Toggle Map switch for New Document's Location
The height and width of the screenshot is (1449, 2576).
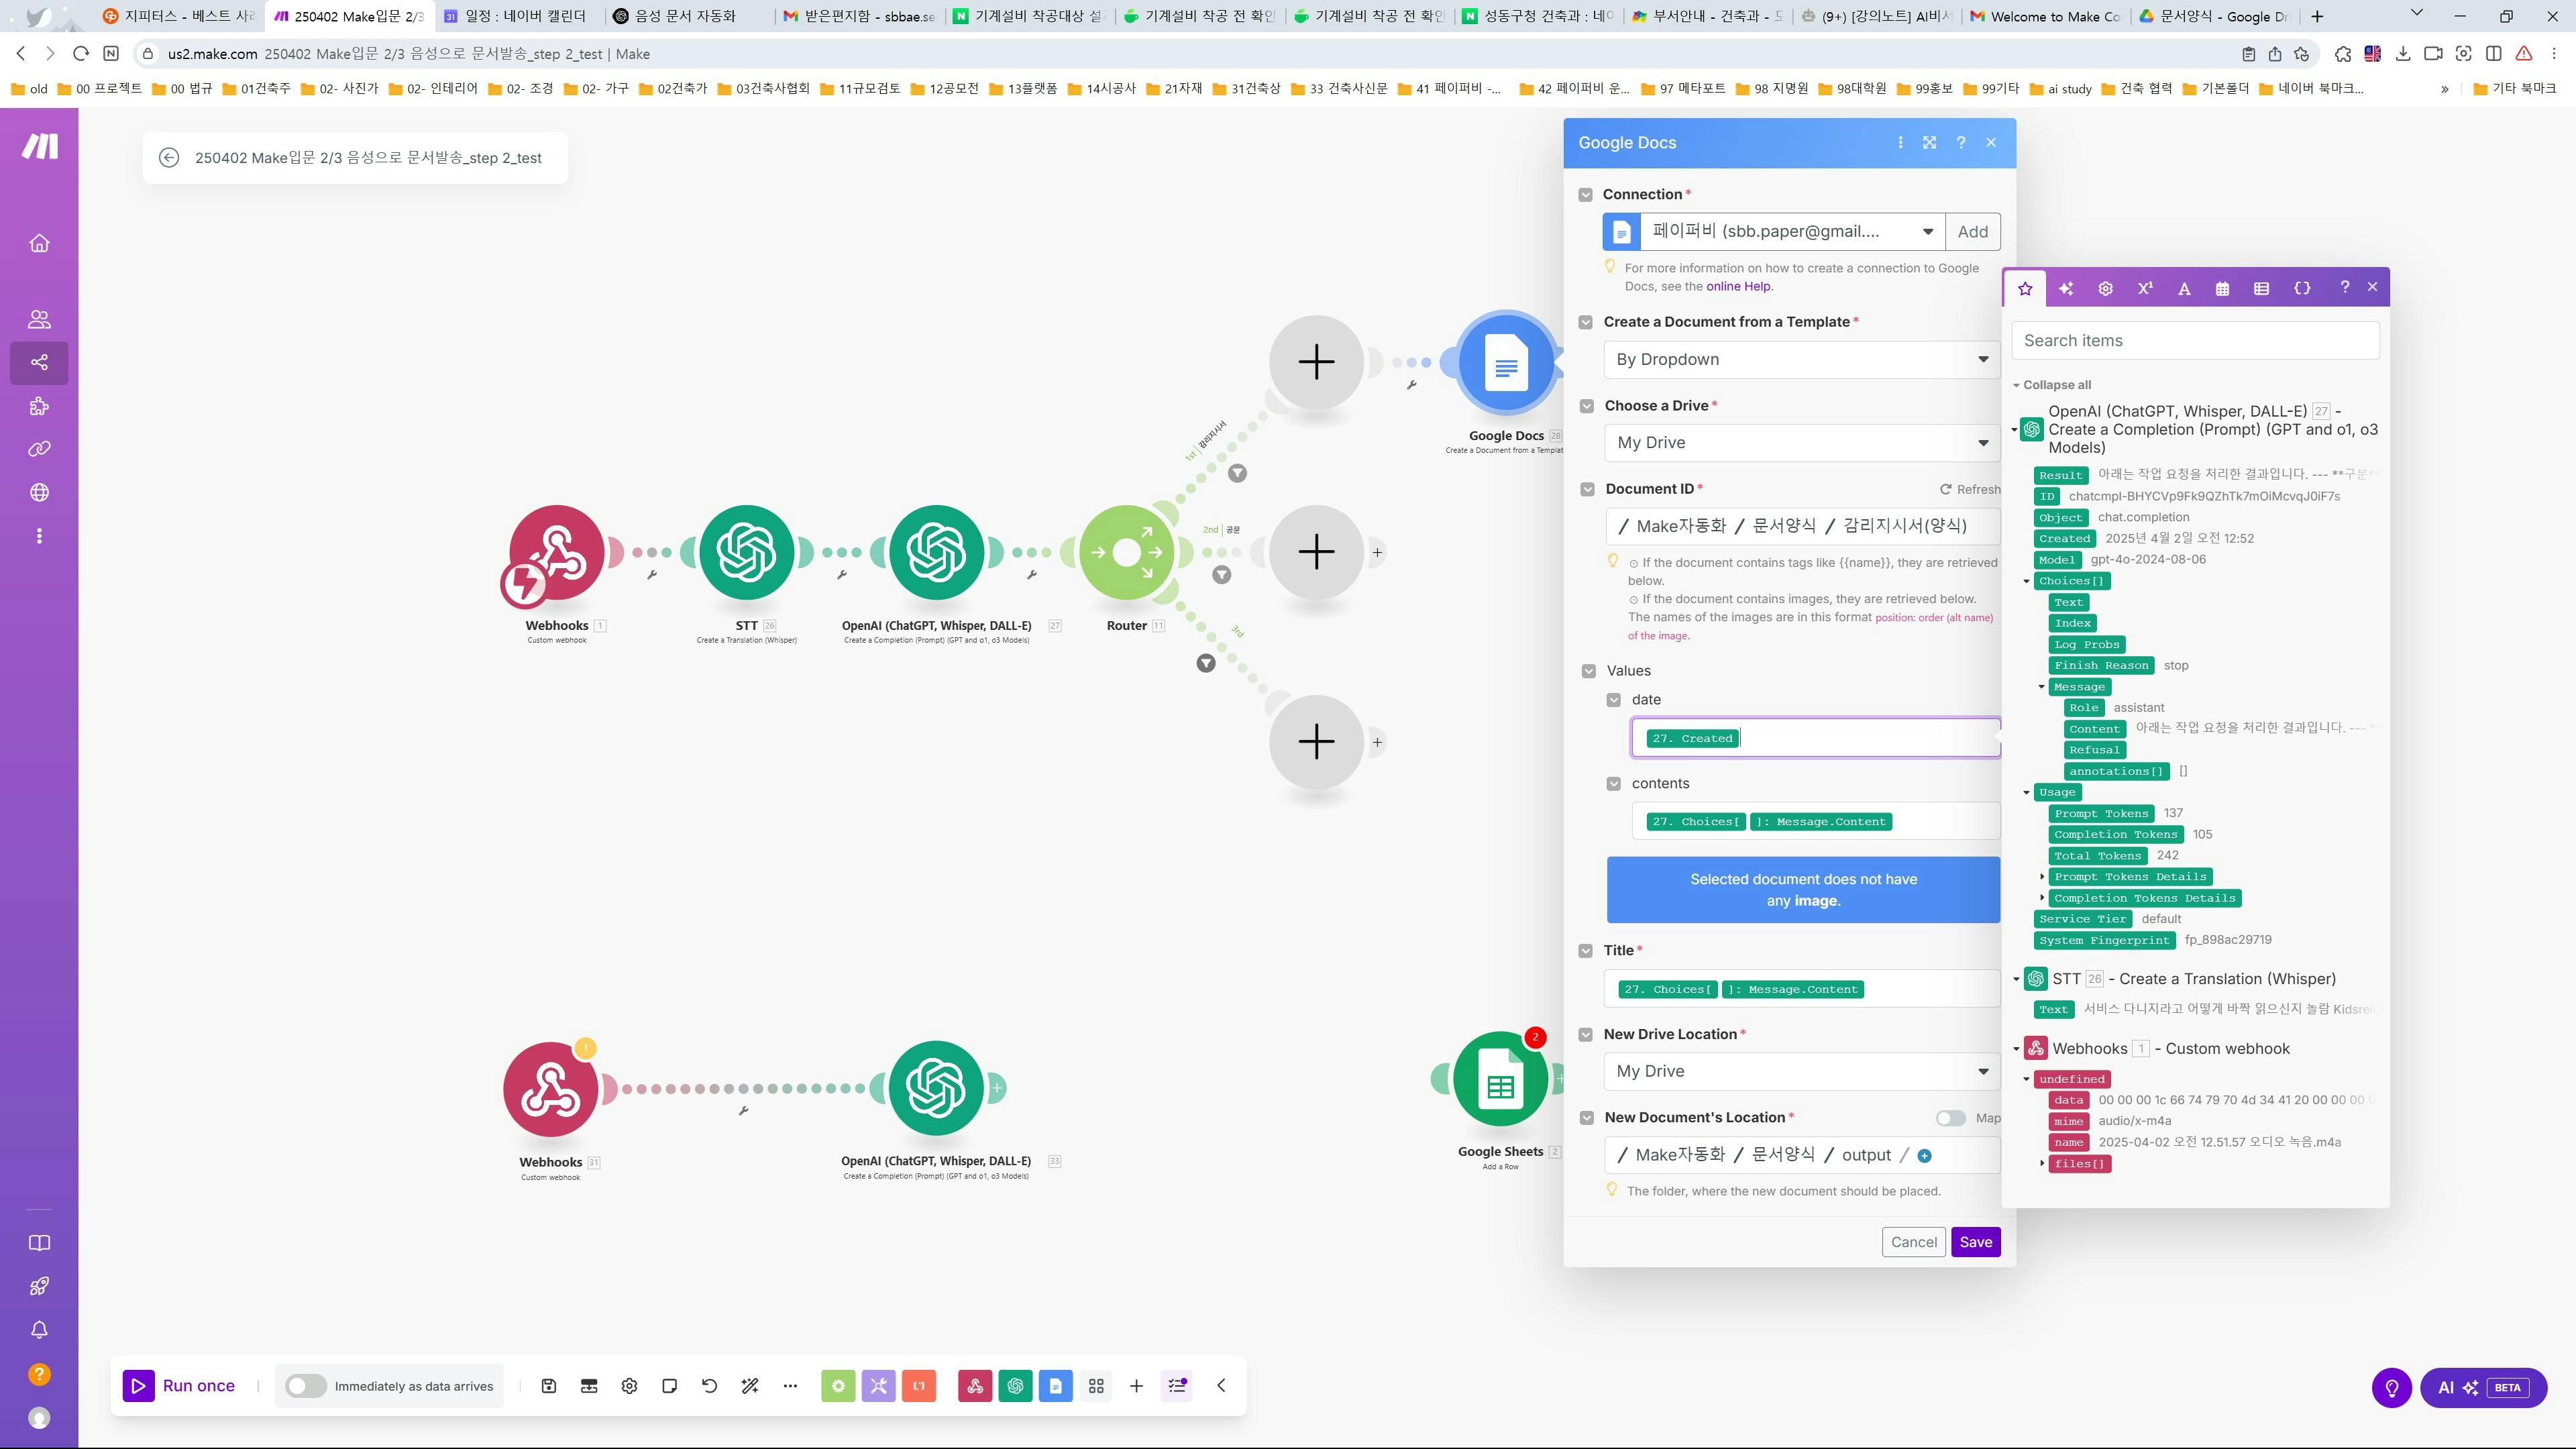click(1949, 1118)
